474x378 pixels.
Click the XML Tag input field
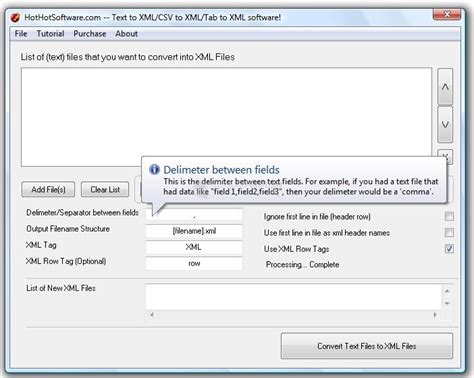click(x=194, y=247)
